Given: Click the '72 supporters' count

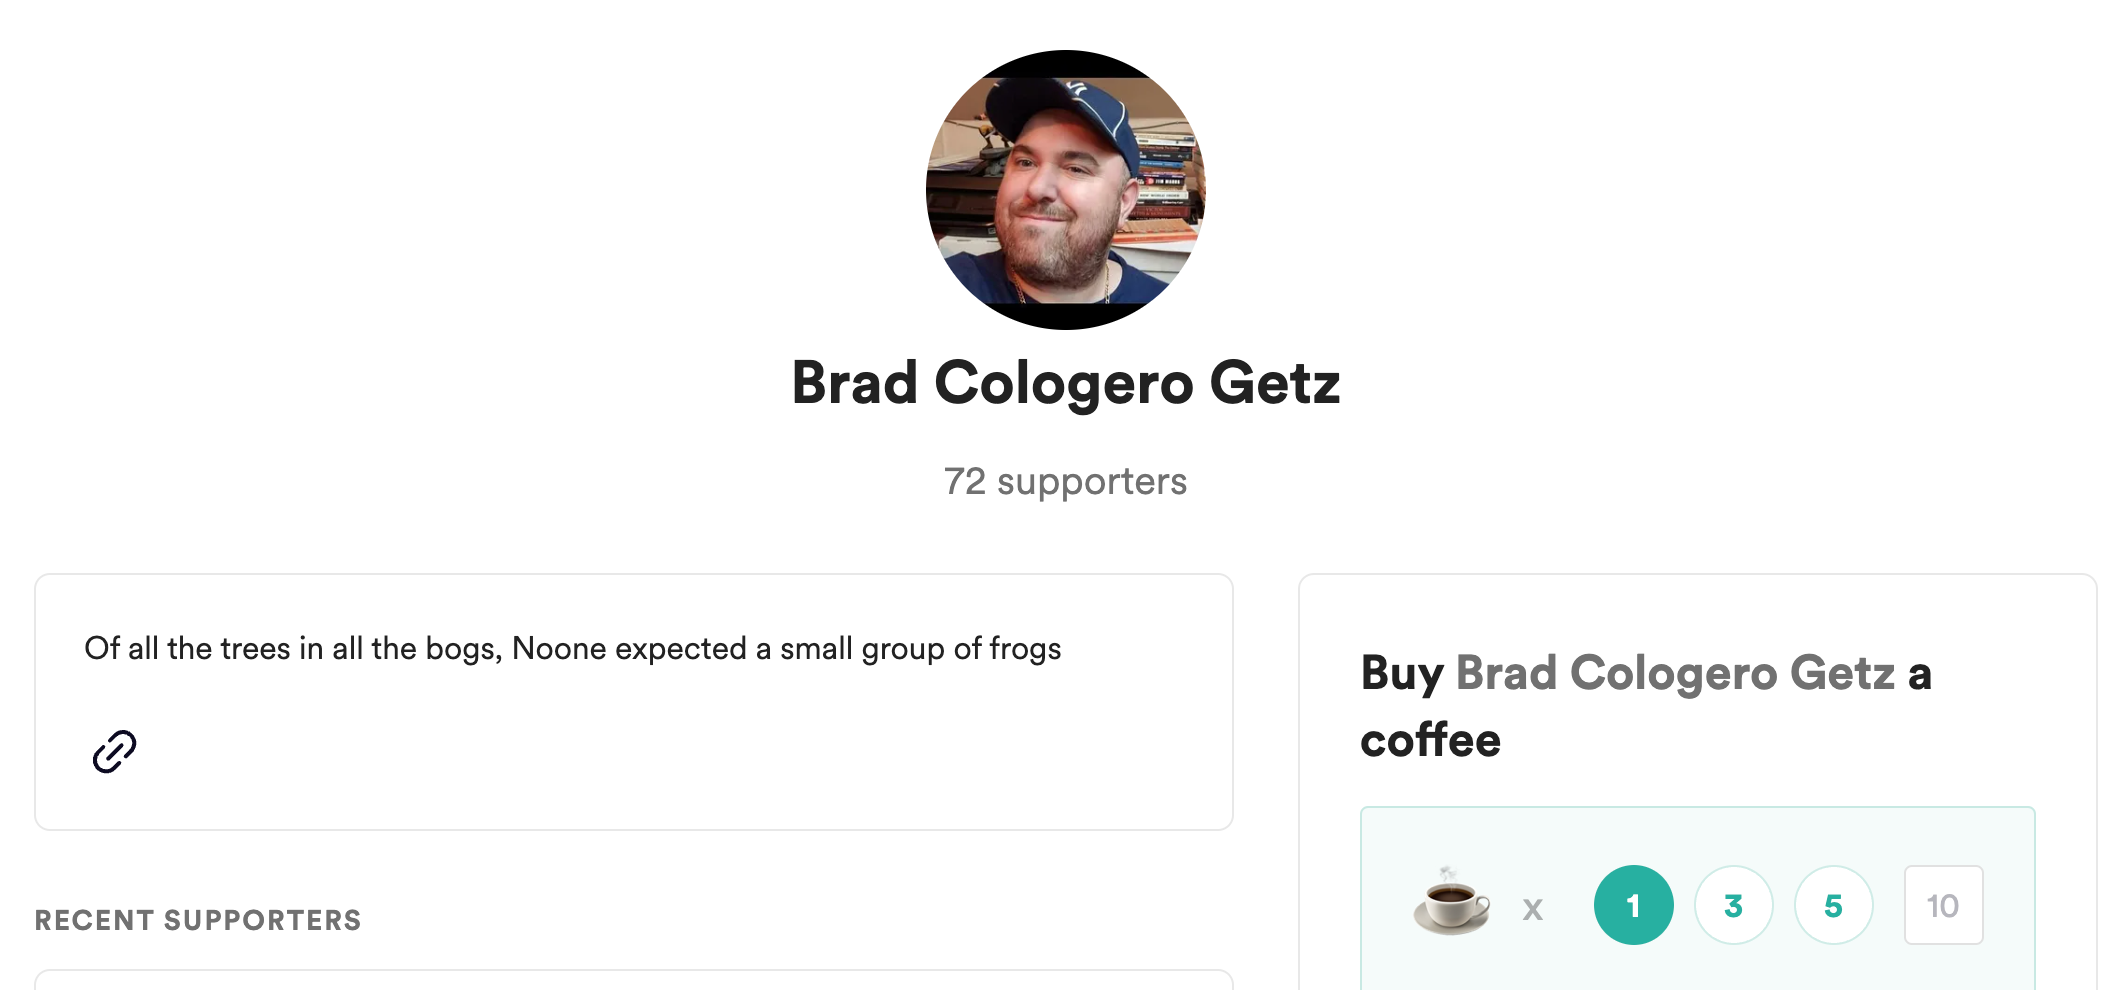Looking at the screenshot, I should click(1065, 482).
